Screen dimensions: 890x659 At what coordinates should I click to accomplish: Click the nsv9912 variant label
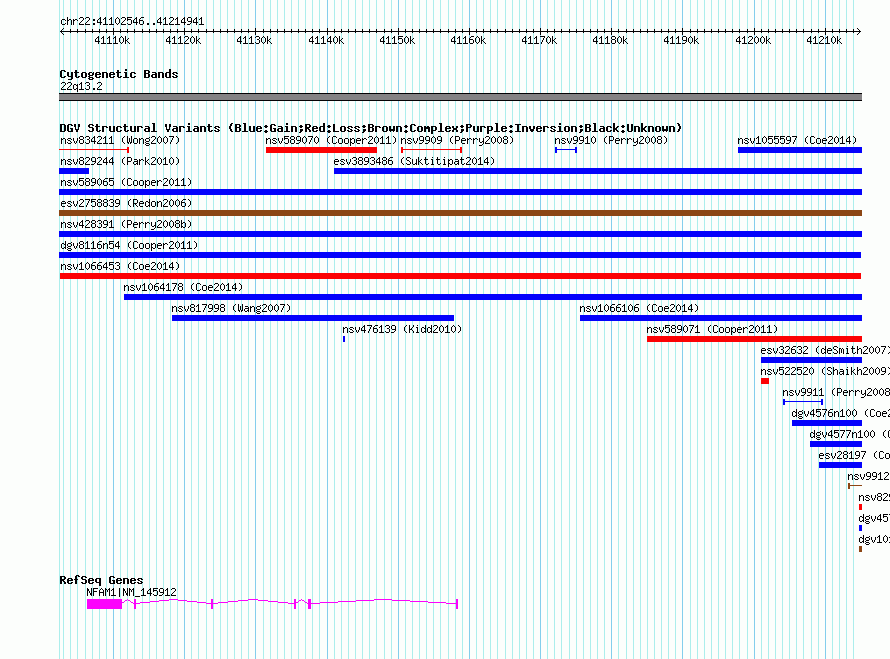[x=868, y=476]
